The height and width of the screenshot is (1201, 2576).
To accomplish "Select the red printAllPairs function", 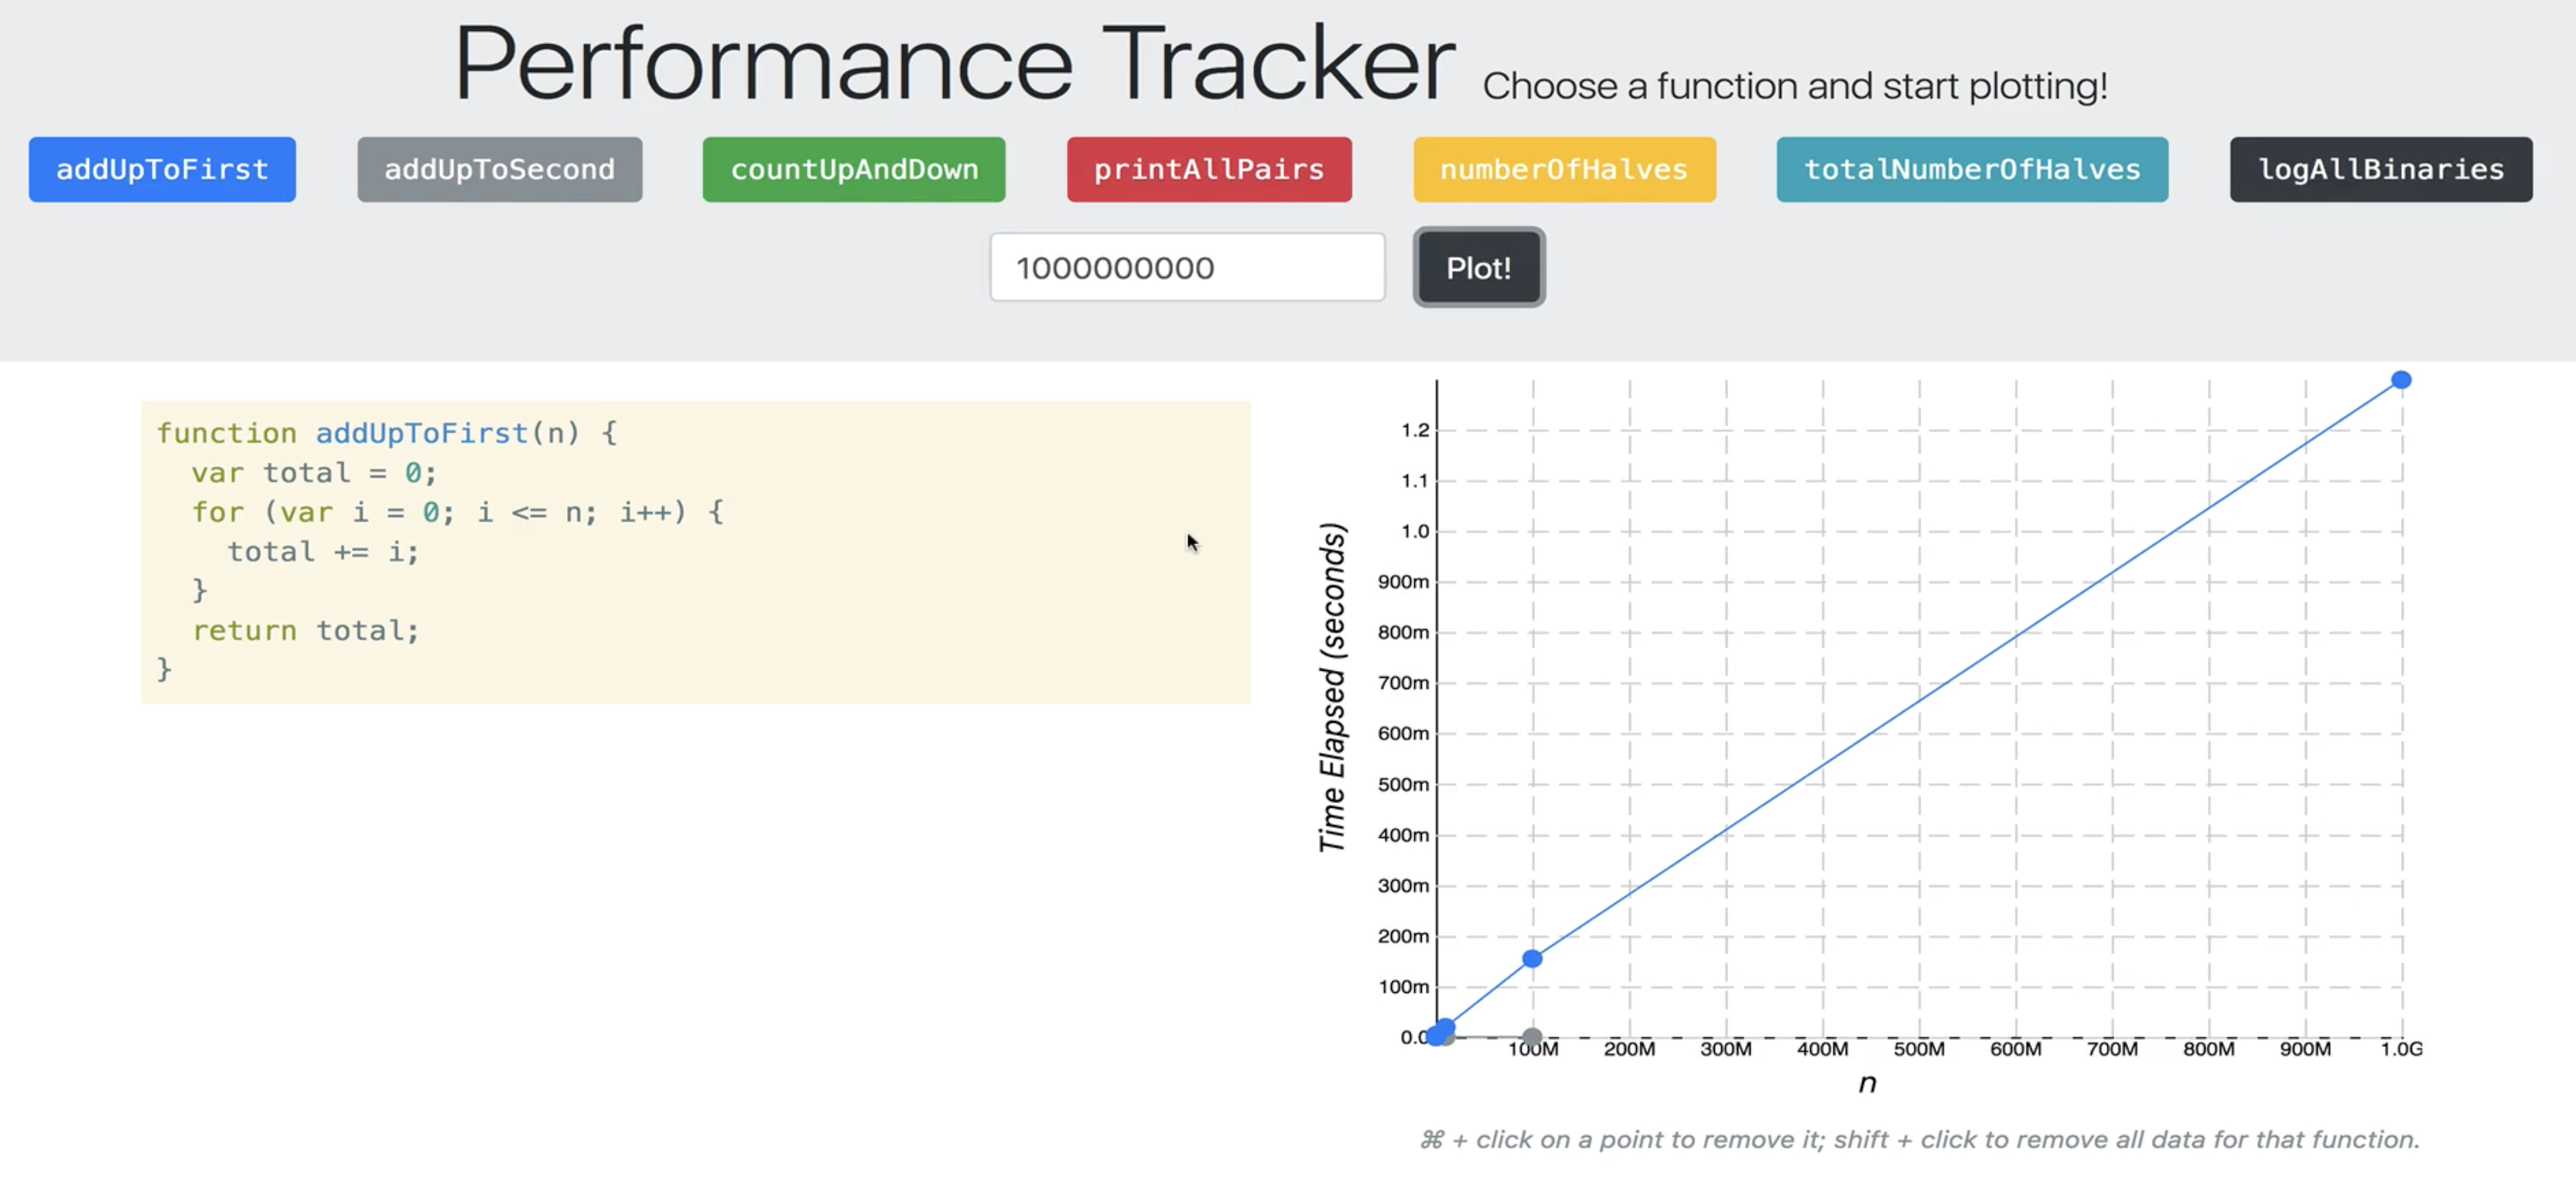I will pos(1208,170).
